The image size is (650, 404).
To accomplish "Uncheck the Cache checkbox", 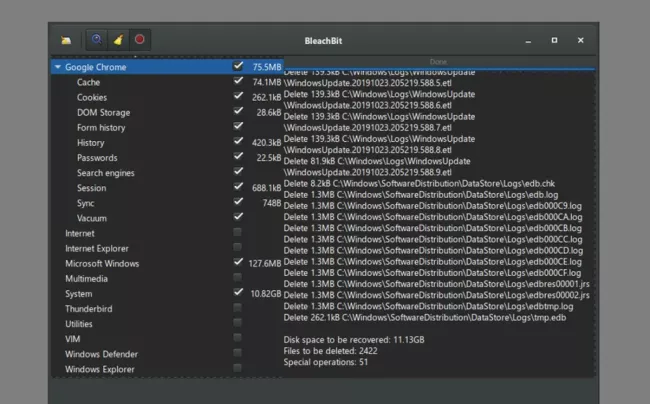I will 238,80.
